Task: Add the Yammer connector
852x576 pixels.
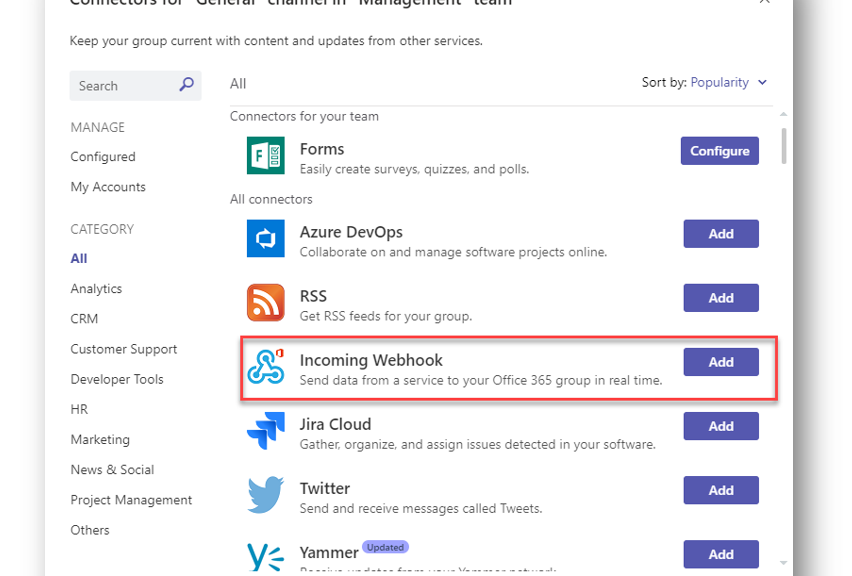Action: (x=721, y=554)
